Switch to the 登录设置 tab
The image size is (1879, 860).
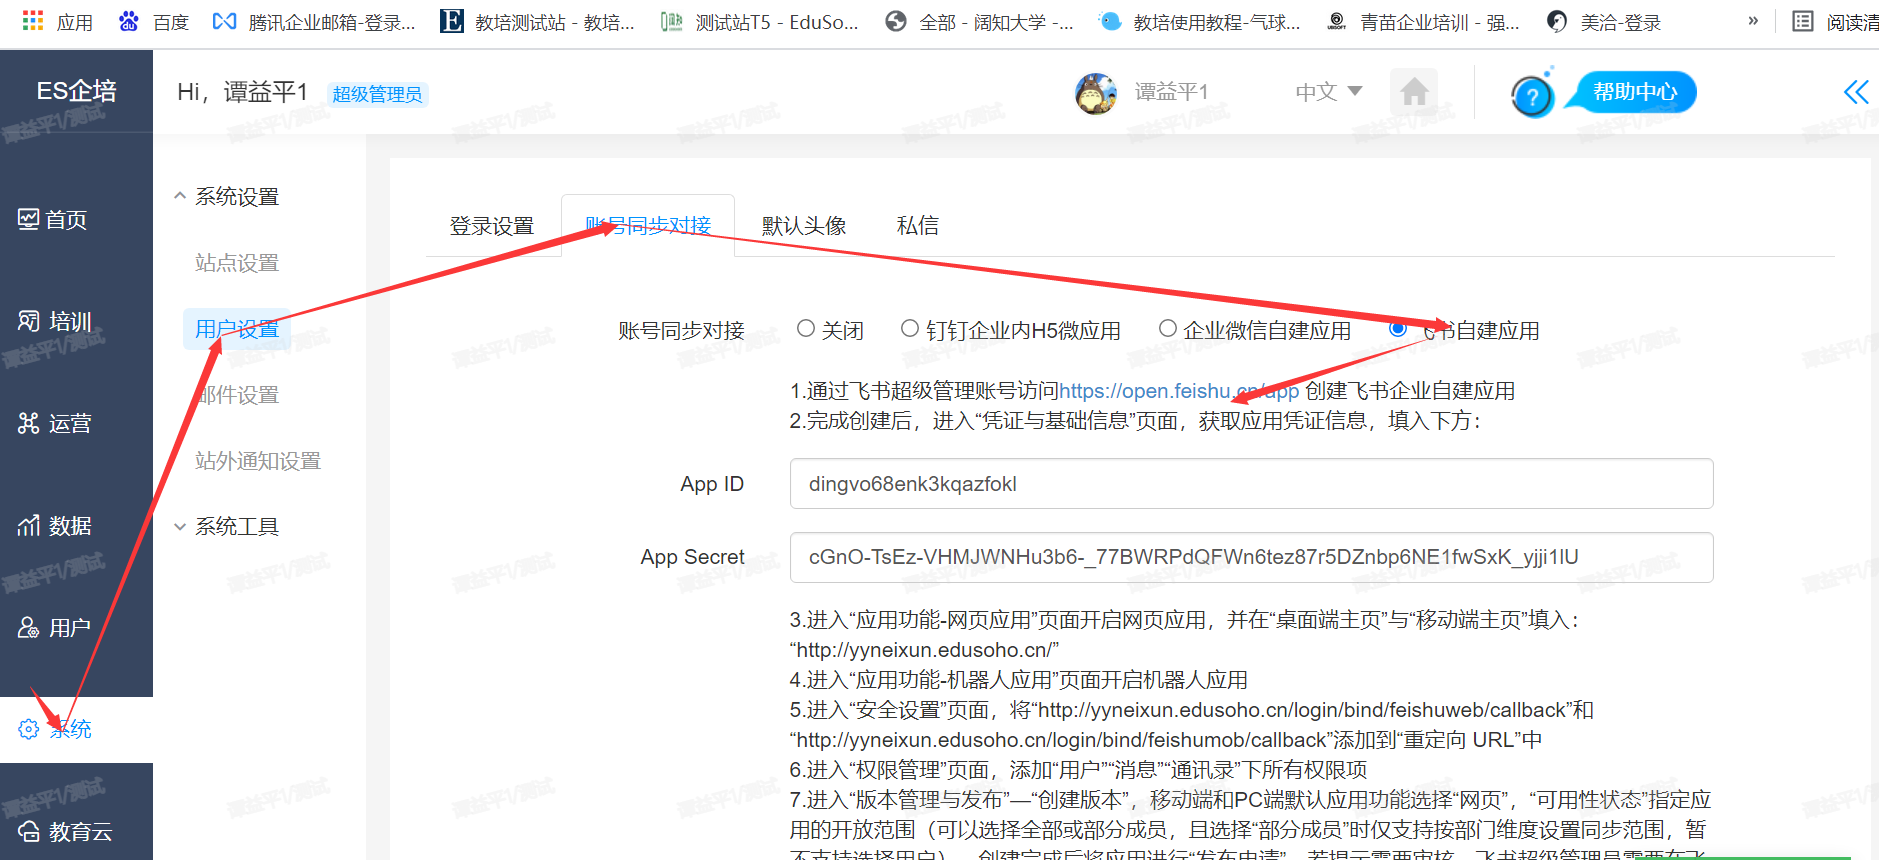click(x=492, y=226)
